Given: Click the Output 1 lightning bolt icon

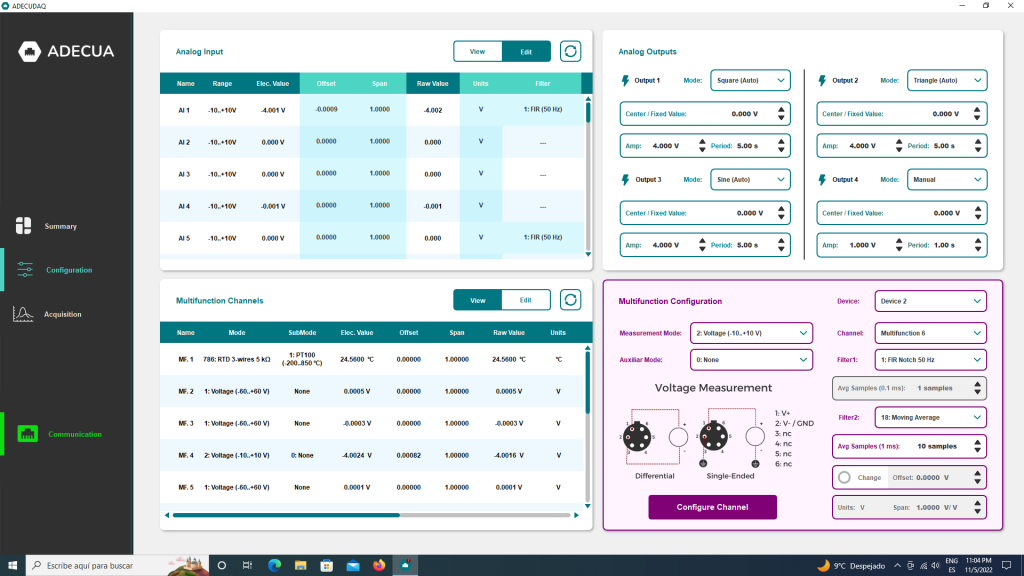Looking at the screenshot, I should click(627, 80).
